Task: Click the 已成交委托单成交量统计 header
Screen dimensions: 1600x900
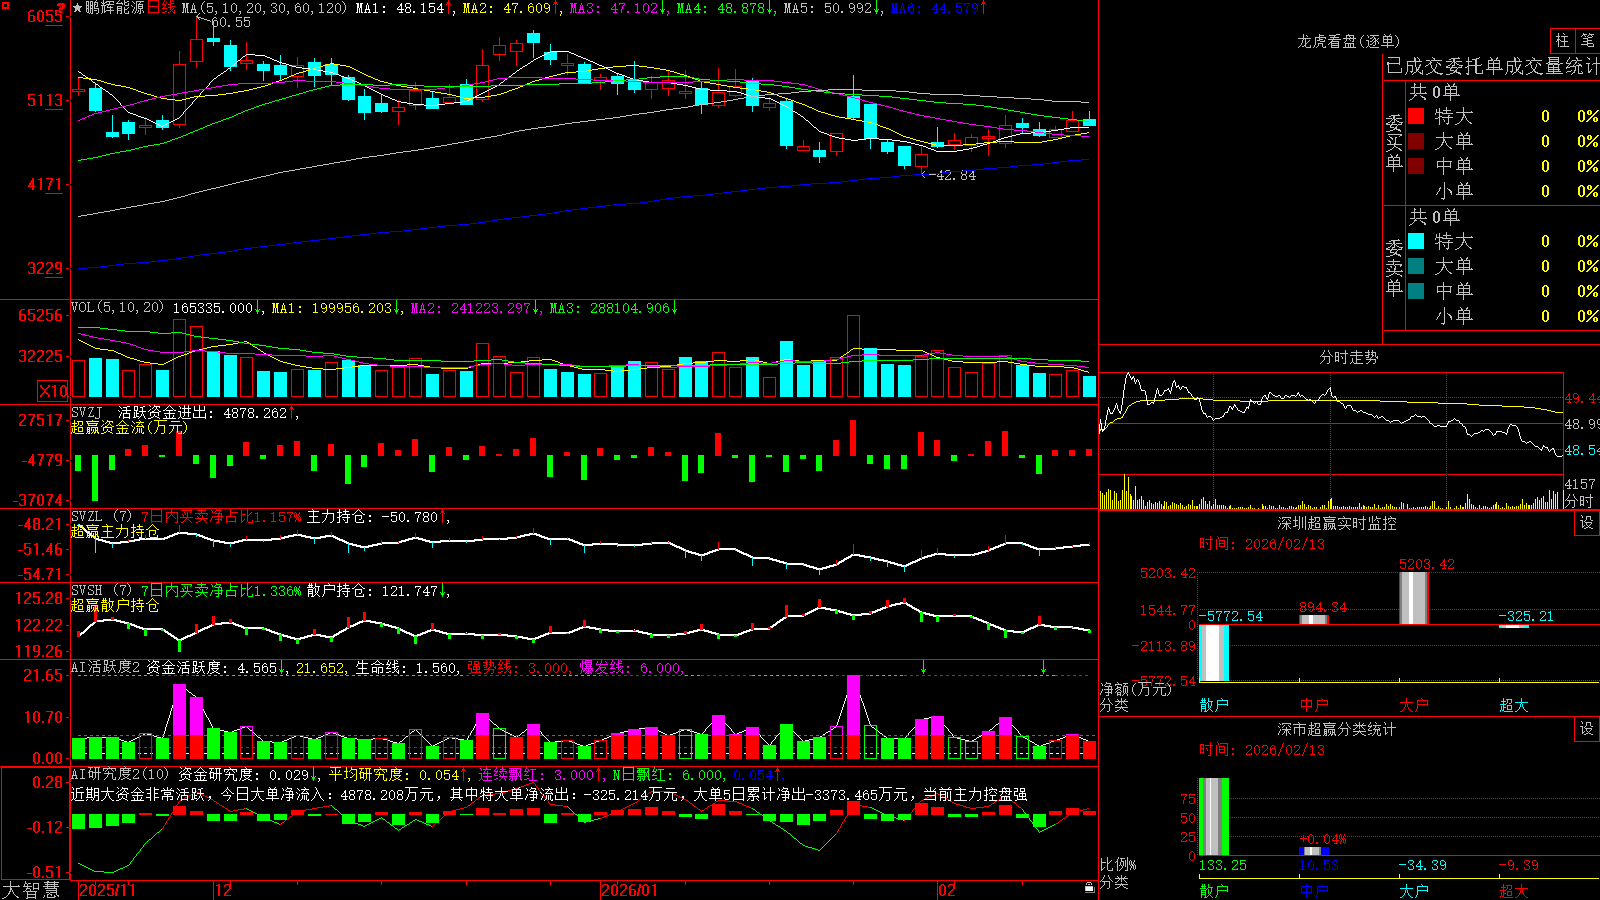Action: [1492, 66]
